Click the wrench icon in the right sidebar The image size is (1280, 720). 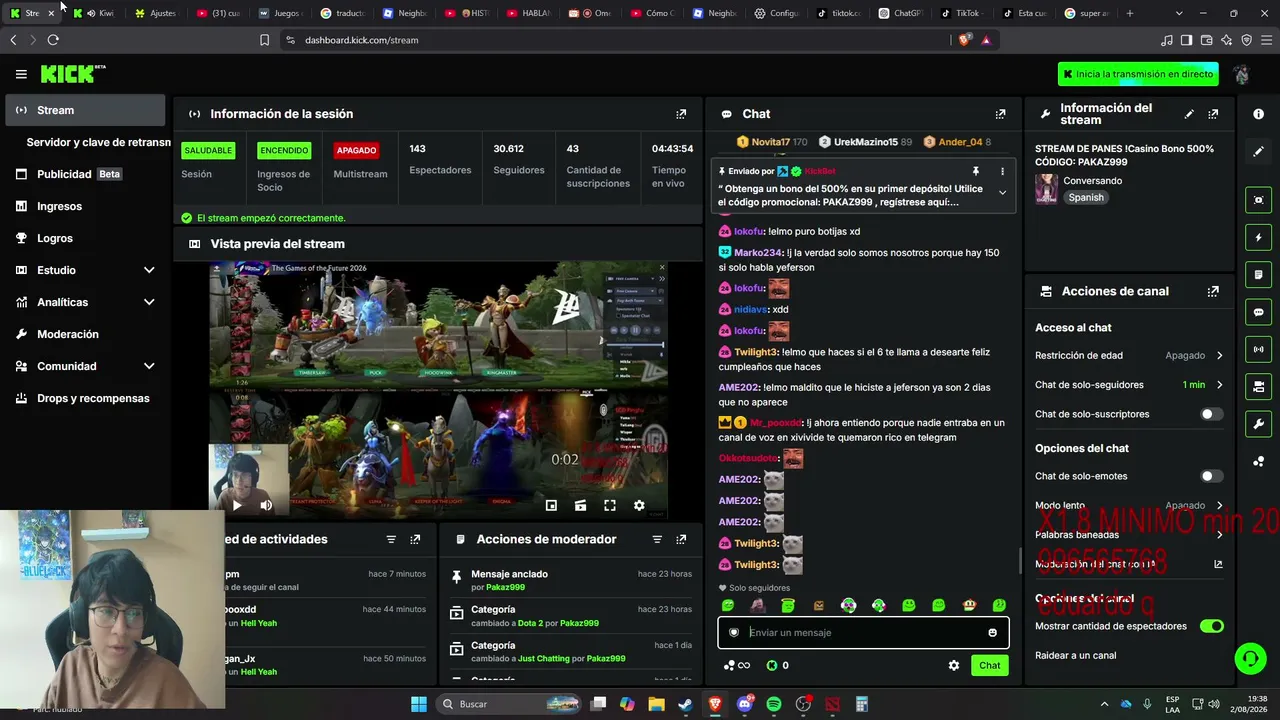click(1258, 424)
